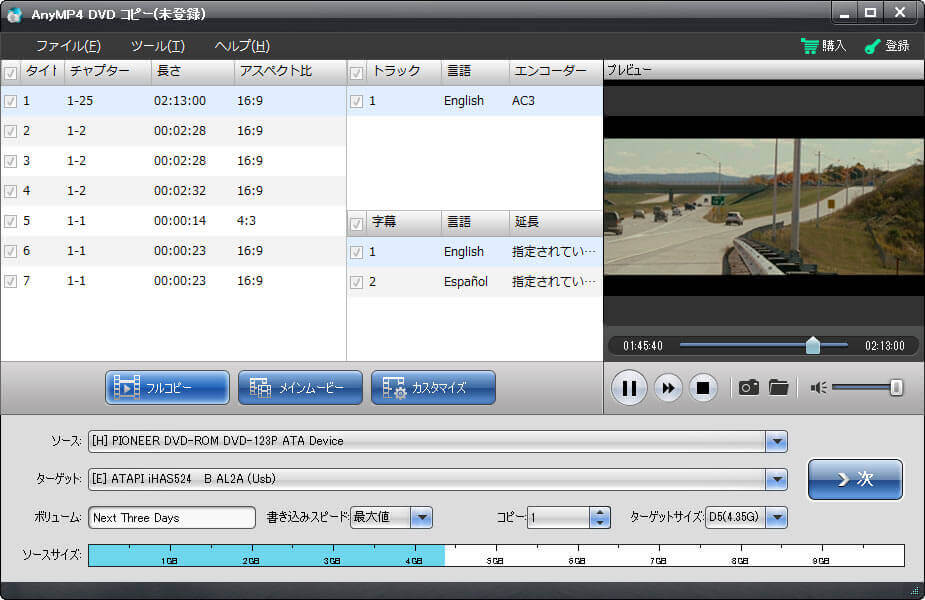This screenshot has width=925, height=600.
Task: Take a snapshot with the camera icon
Action: point(748,387)
